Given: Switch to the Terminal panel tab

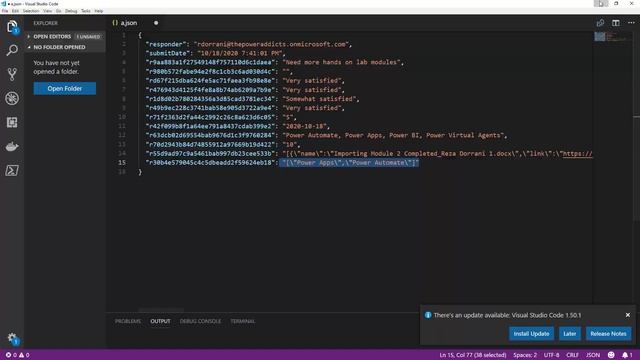Looking at the screenshot, I should (x=242, y=321).
